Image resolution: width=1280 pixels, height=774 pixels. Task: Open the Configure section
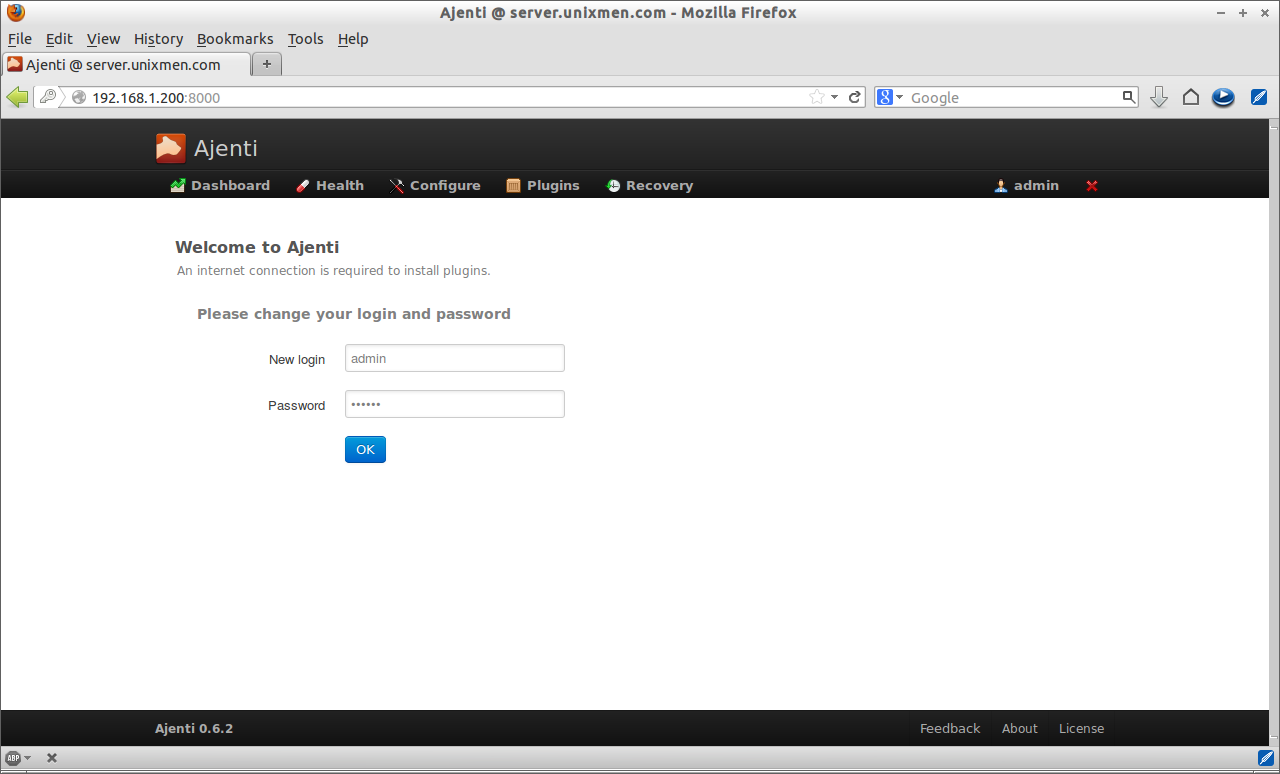[x=435, y=185]
